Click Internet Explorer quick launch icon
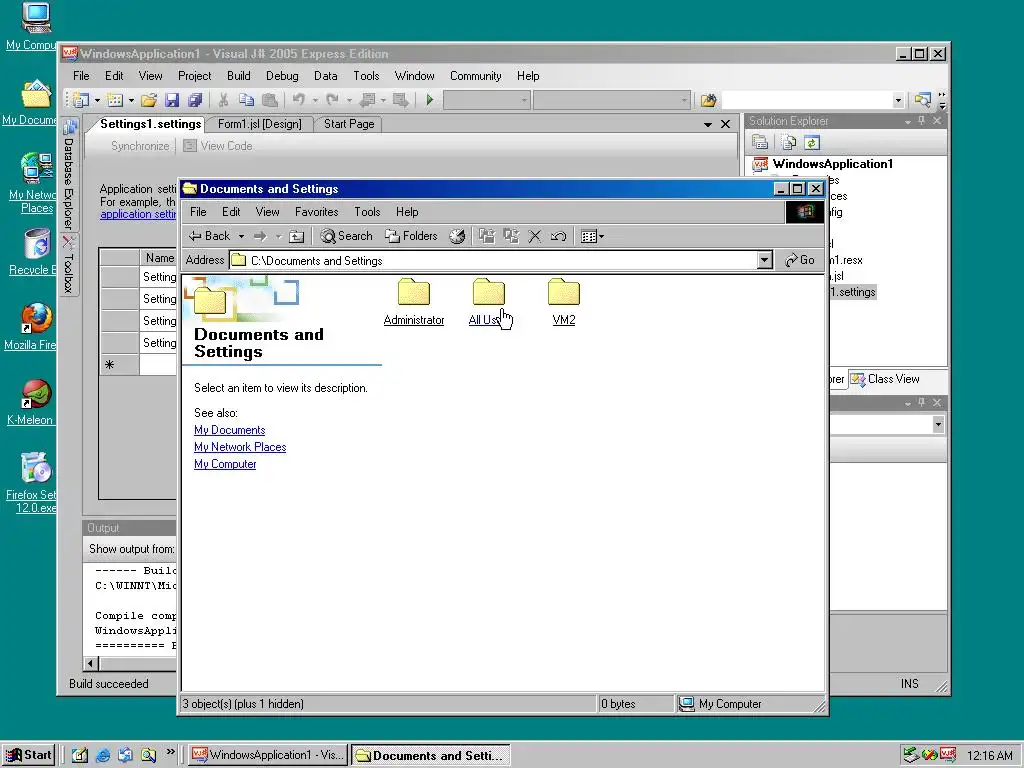 coord(103,755)
